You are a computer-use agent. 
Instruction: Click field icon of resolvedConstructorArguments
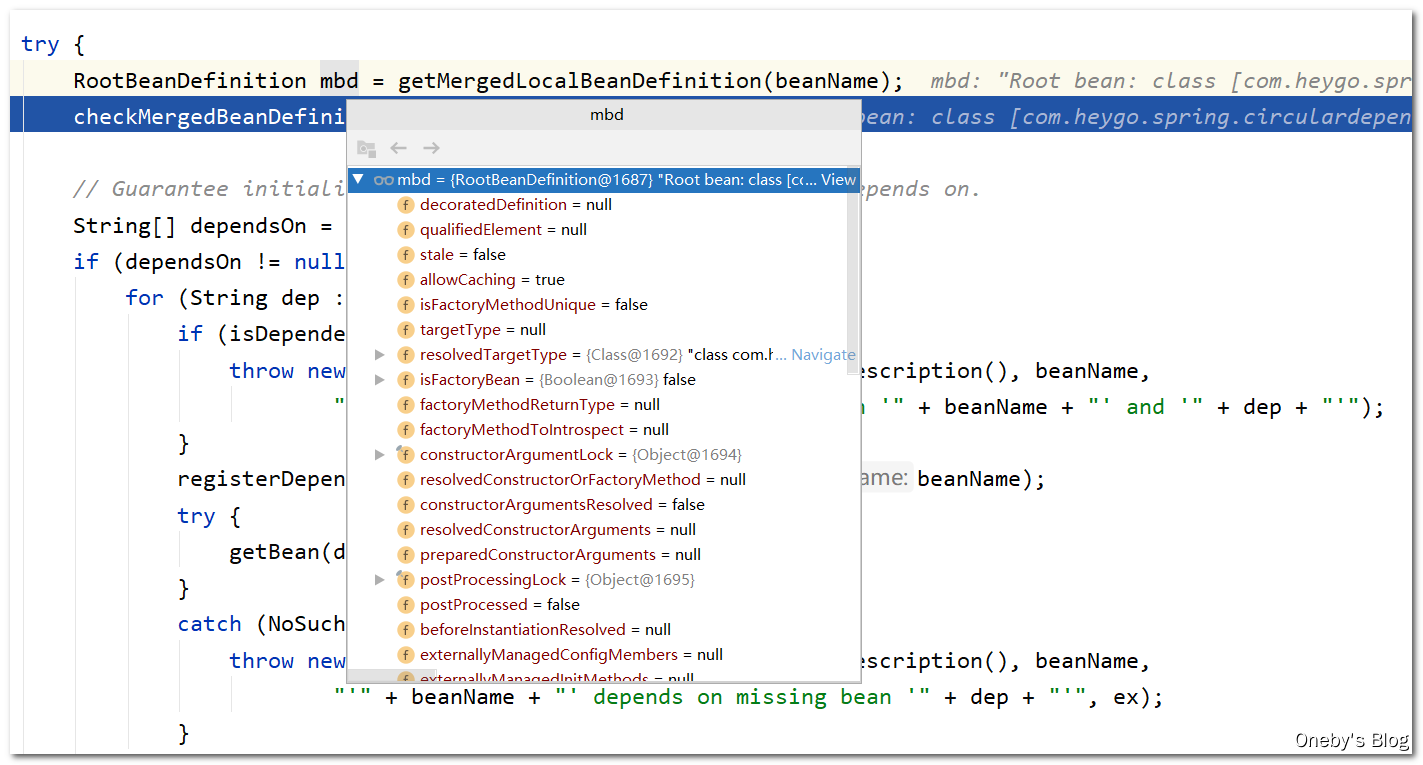(405, 530)
